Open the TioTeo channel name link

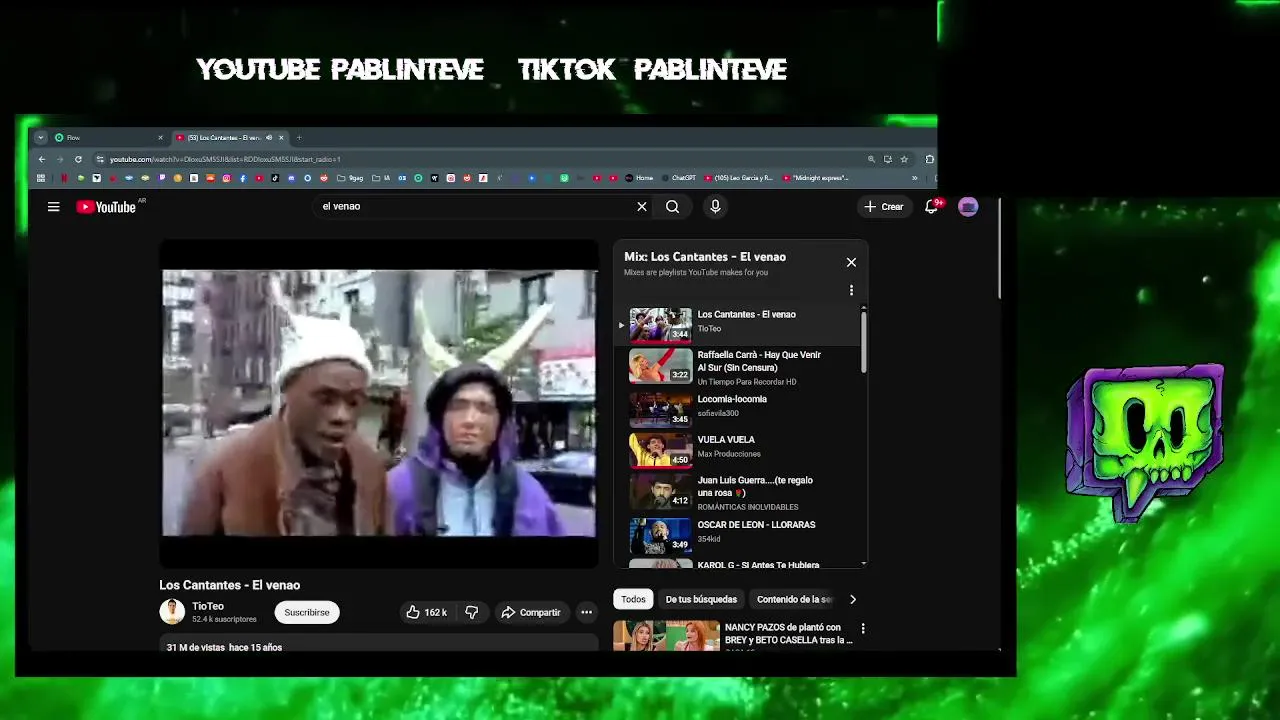(208, 606)
